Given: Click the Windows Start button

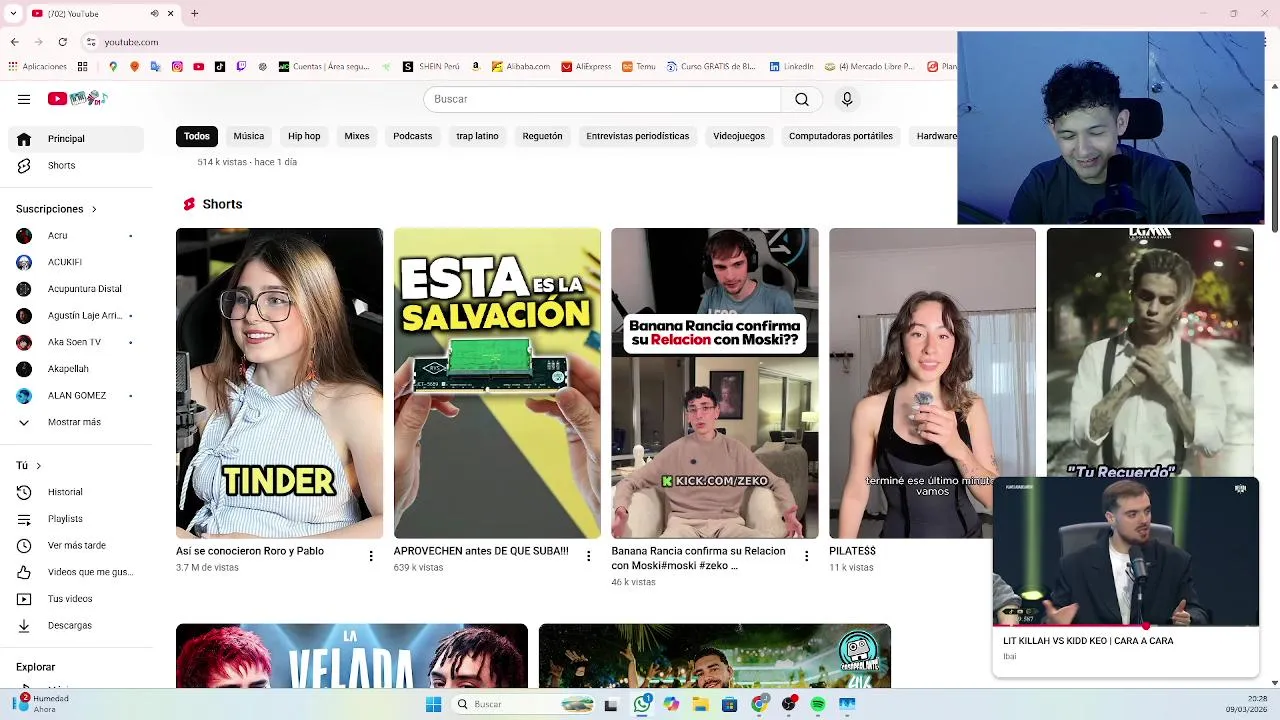Looking at the screenshot, I should (433, 704).
